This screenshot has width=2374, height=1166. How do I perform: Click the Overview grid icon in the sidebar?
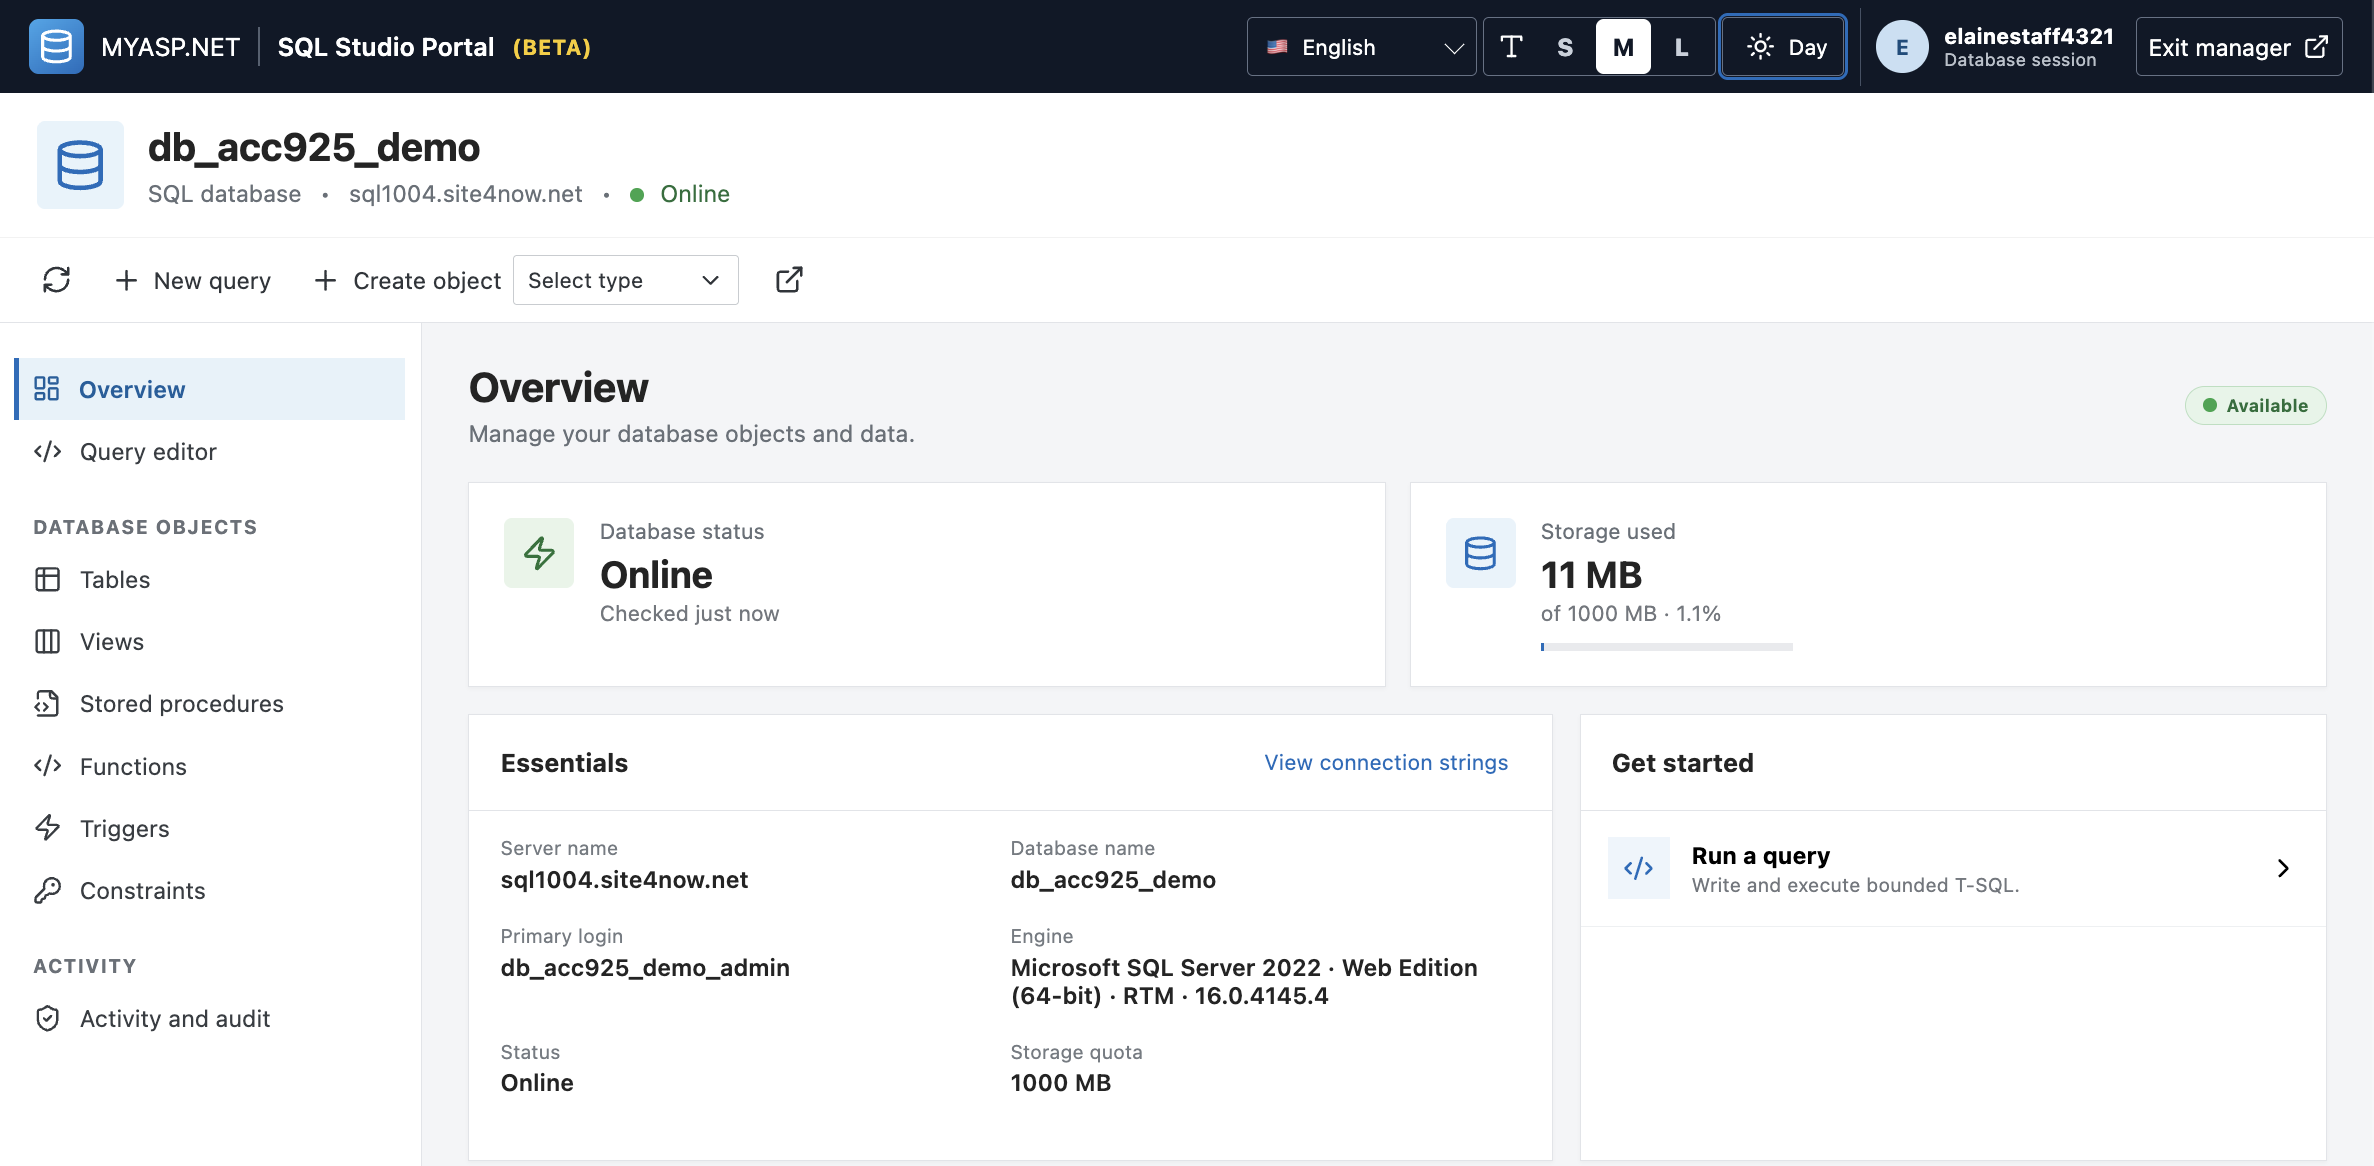click(47, 389)
